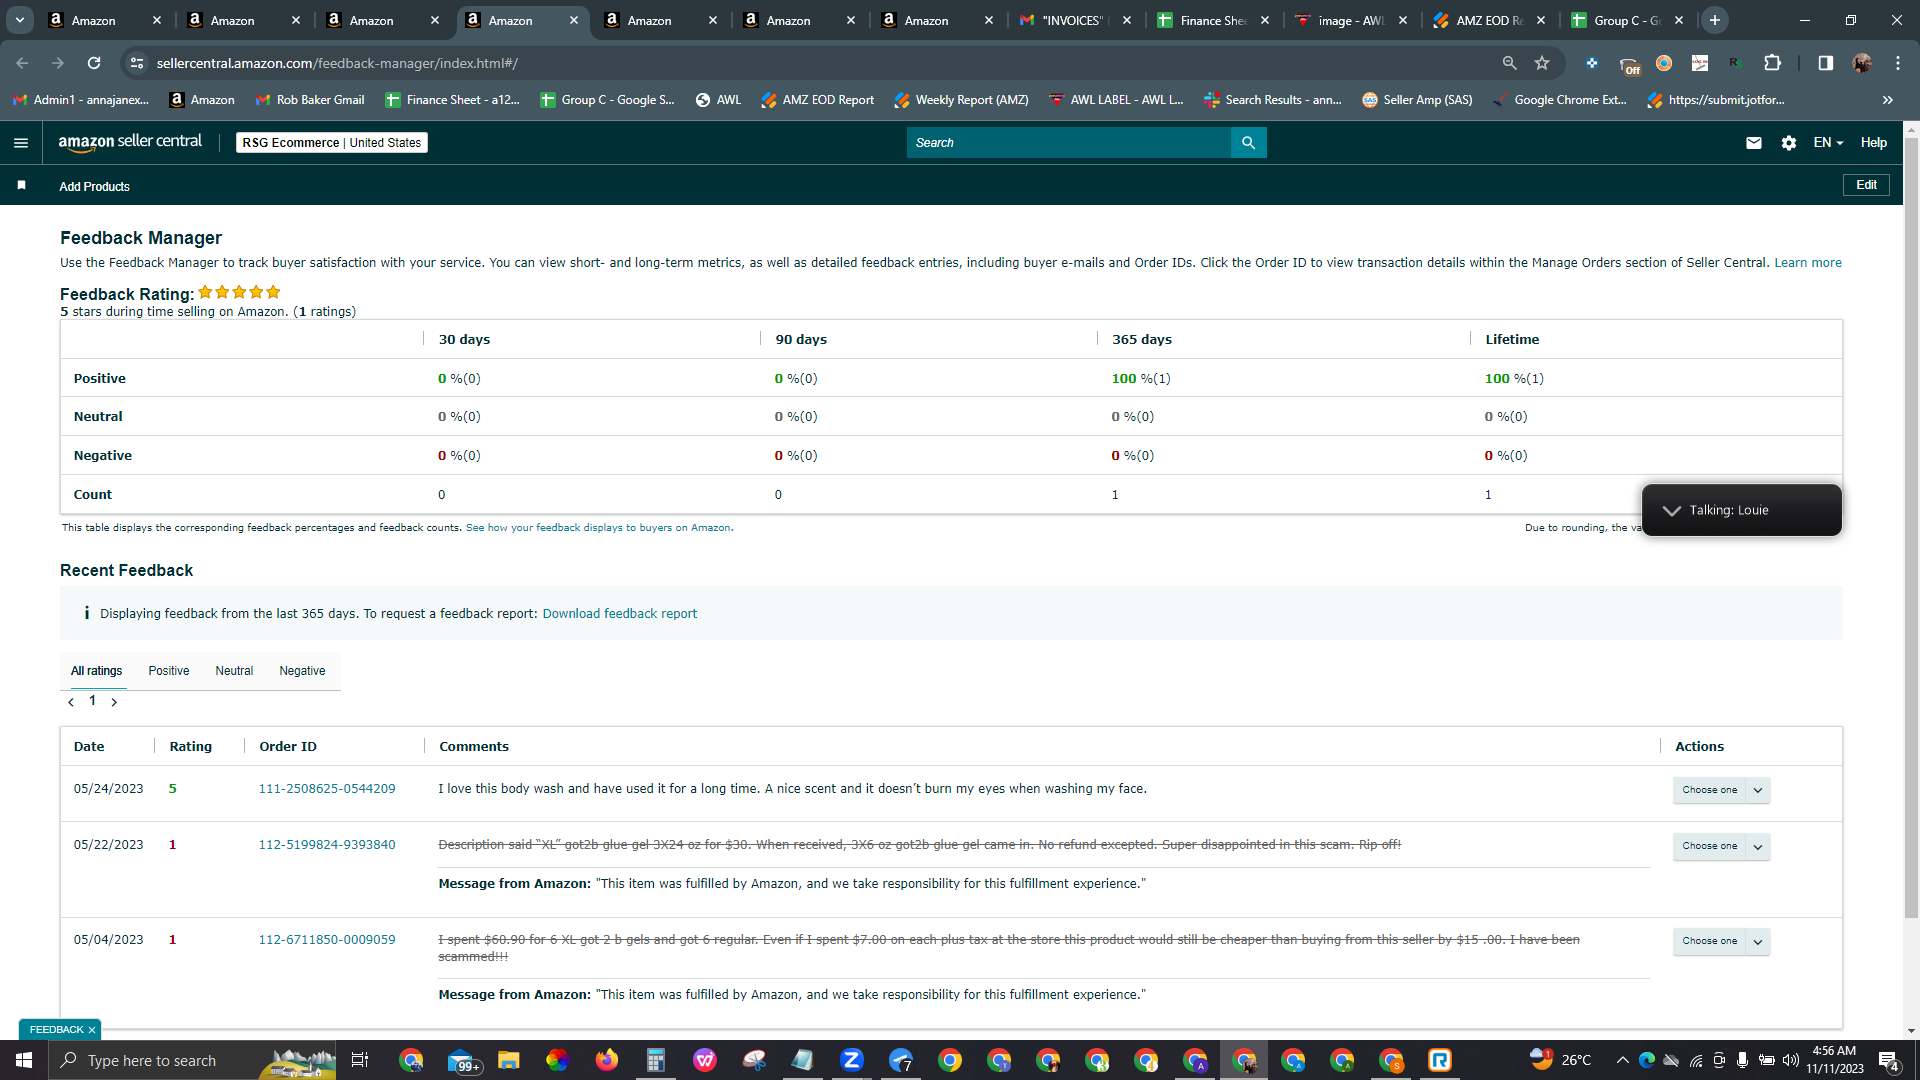Viewport: 1920px width, 1080px height.
Task: Close the FEEDBACK popup tab
Action: (x=92, y=1030)
